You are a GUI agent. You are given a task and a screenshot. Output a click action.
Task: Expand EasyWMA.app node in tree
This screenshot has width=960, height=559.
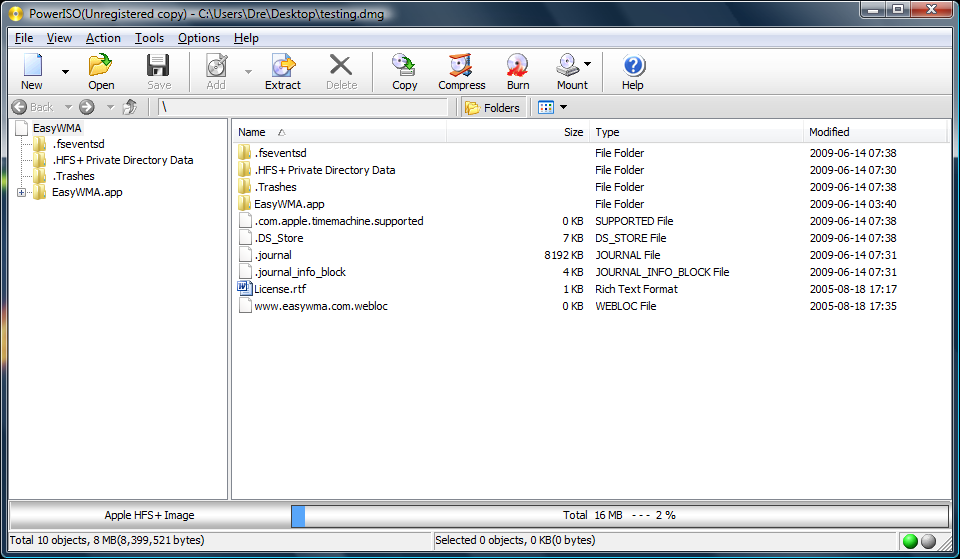pyautogui.click(x=21, y=192)
